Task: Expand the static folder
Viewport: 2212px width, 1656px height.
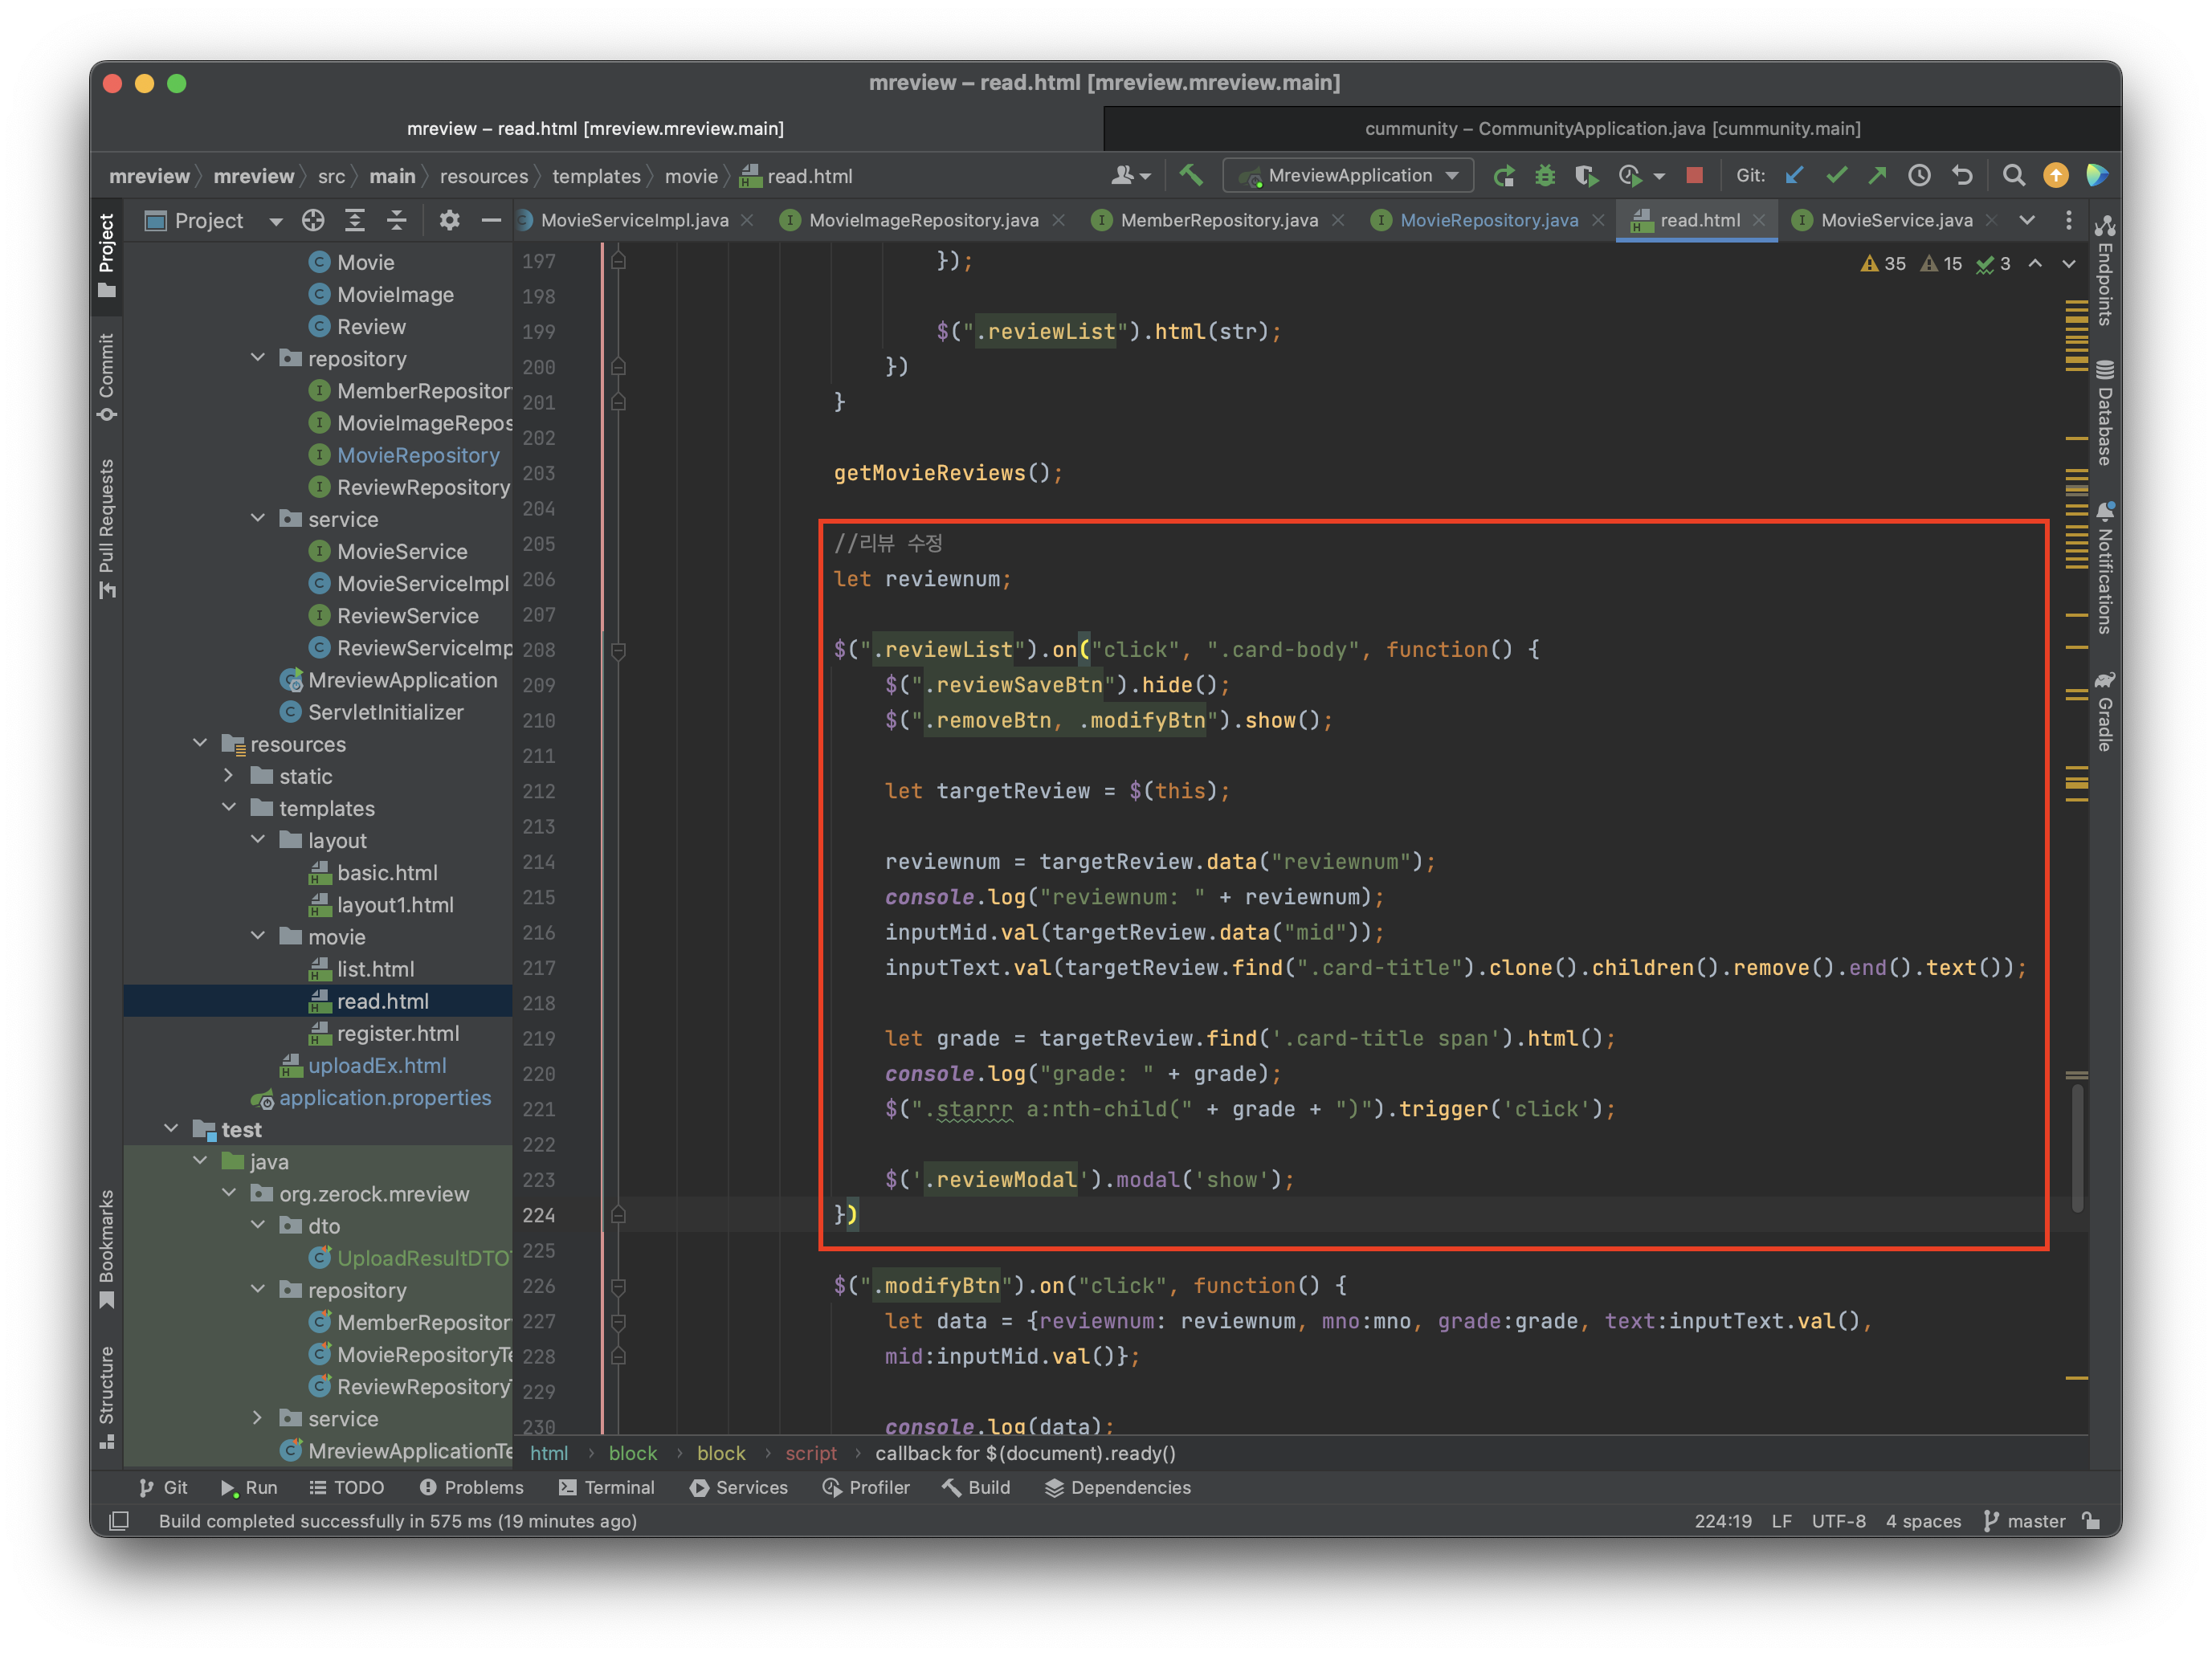Action: (229, 775)
